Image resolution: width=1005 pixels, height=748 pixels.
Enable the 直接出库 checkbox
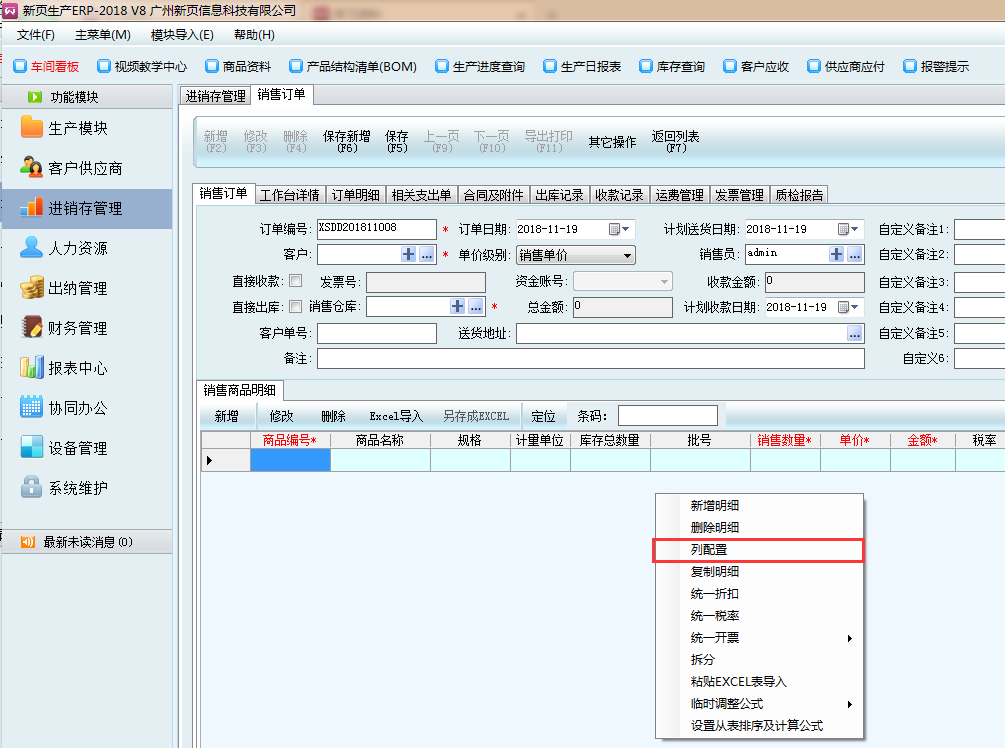295,307
